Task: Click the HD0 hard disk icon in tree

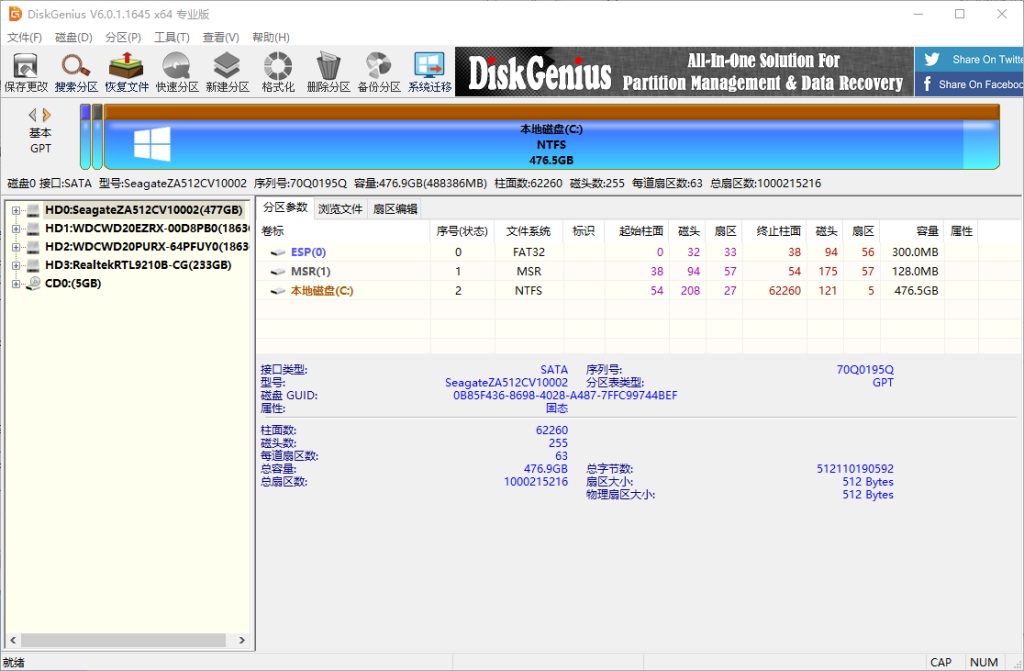Action: point(33,210)
